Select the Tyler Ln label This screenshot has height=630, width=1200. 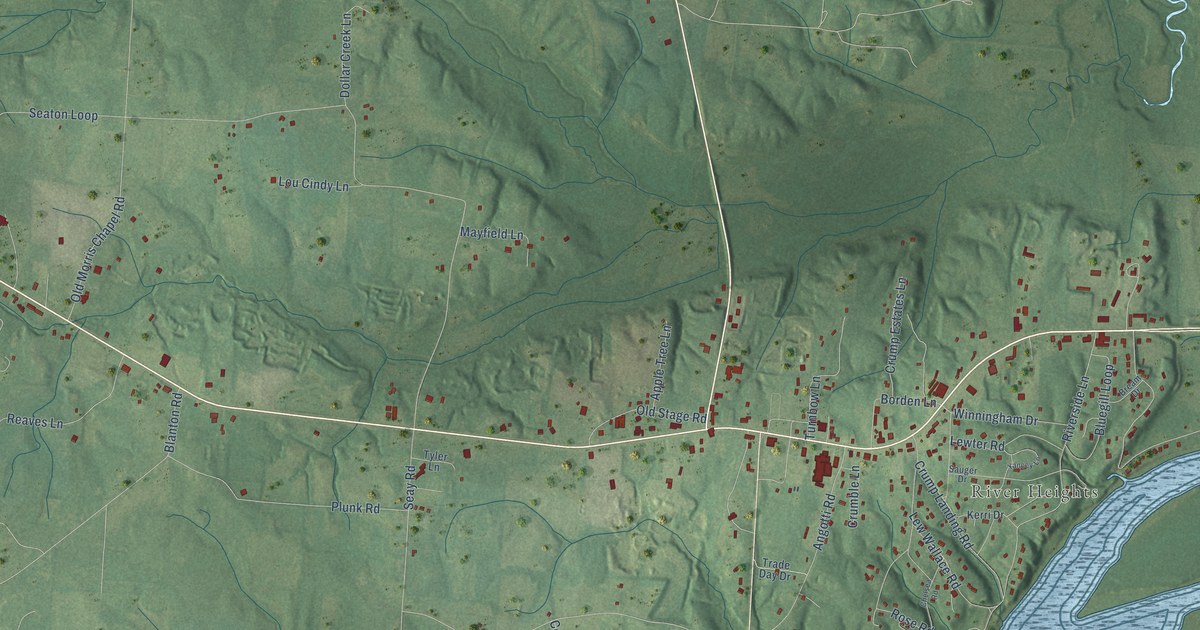[x=434, y=460]
